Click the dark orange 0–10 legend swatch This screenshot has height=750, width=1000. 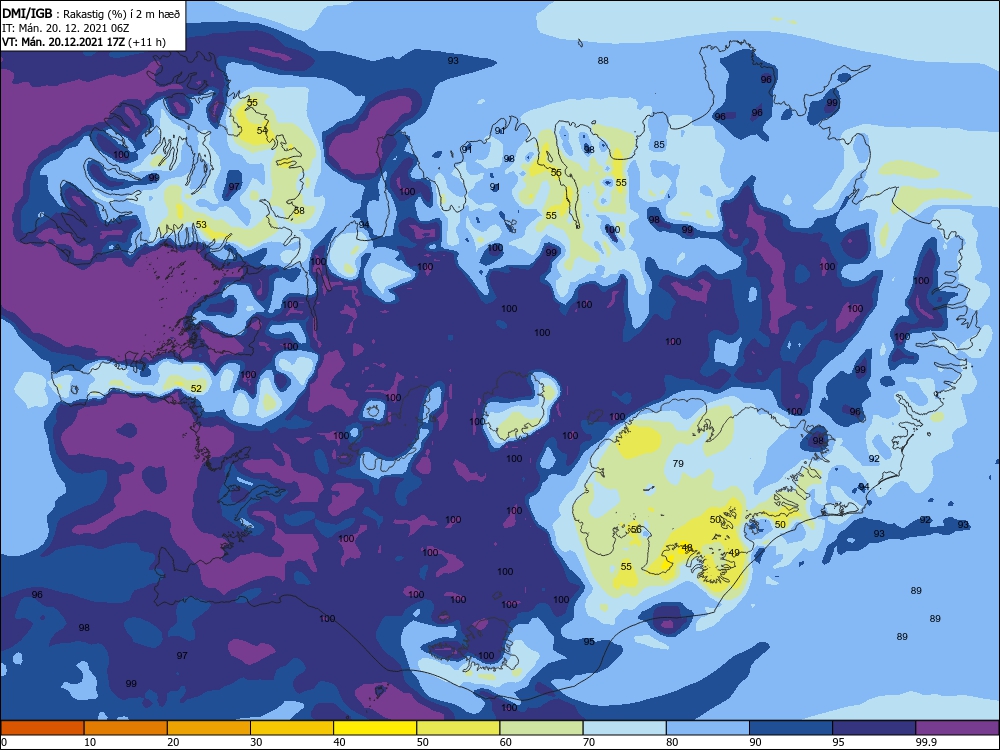[42, 728]
